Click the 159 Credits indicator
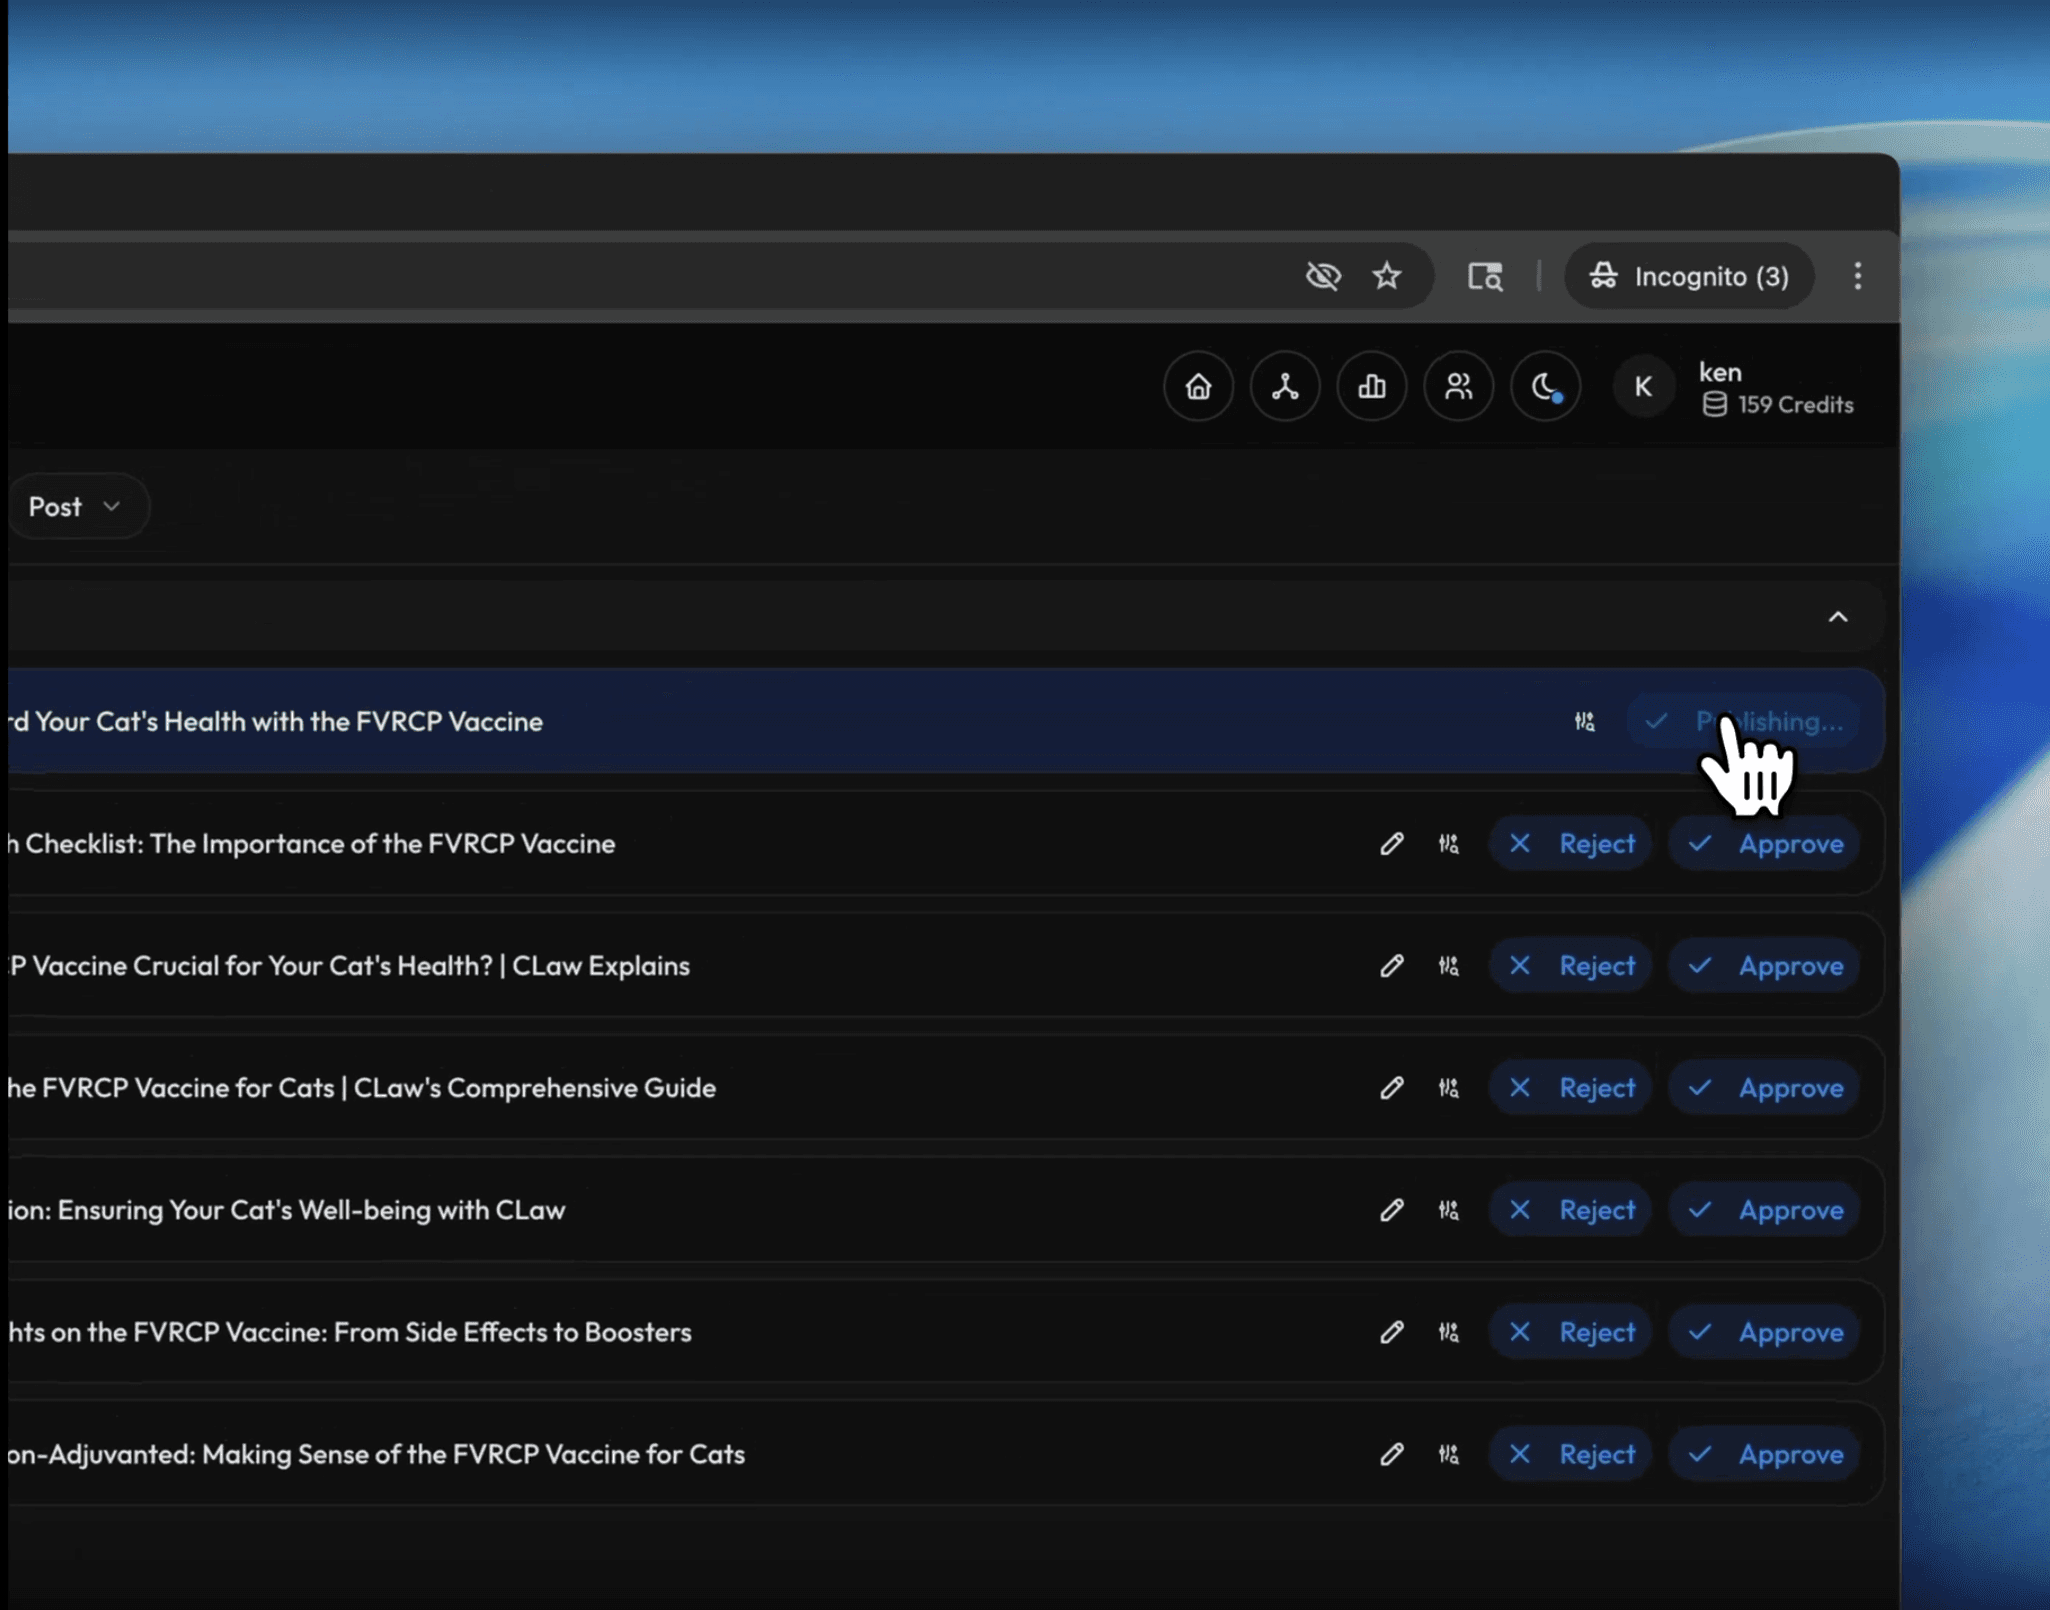 pyautogui.click(x=1778, y=404)
